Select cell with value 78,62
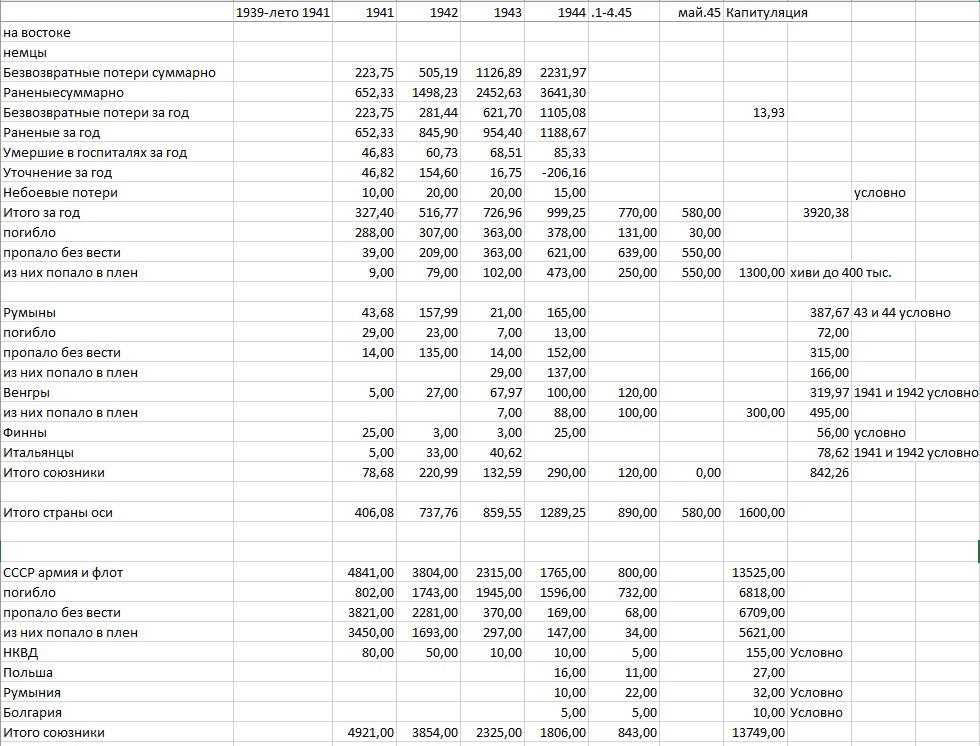Viewport: 980px width, 746px height. pos(819,452)
